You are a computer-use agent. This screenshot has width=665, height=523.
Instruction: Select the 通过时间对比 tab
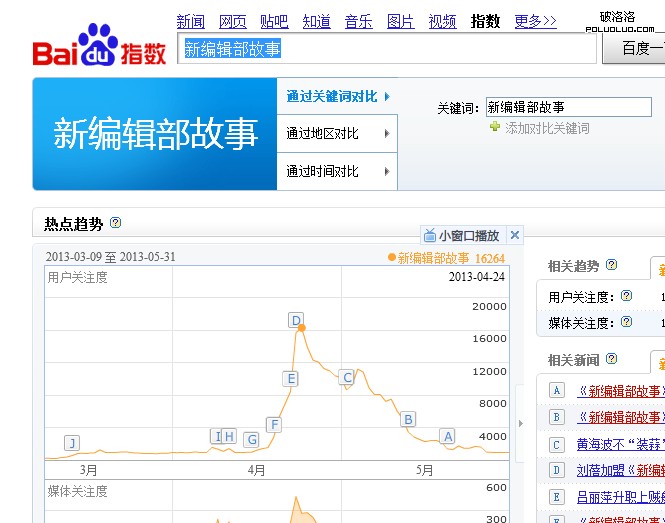[337, 171]
